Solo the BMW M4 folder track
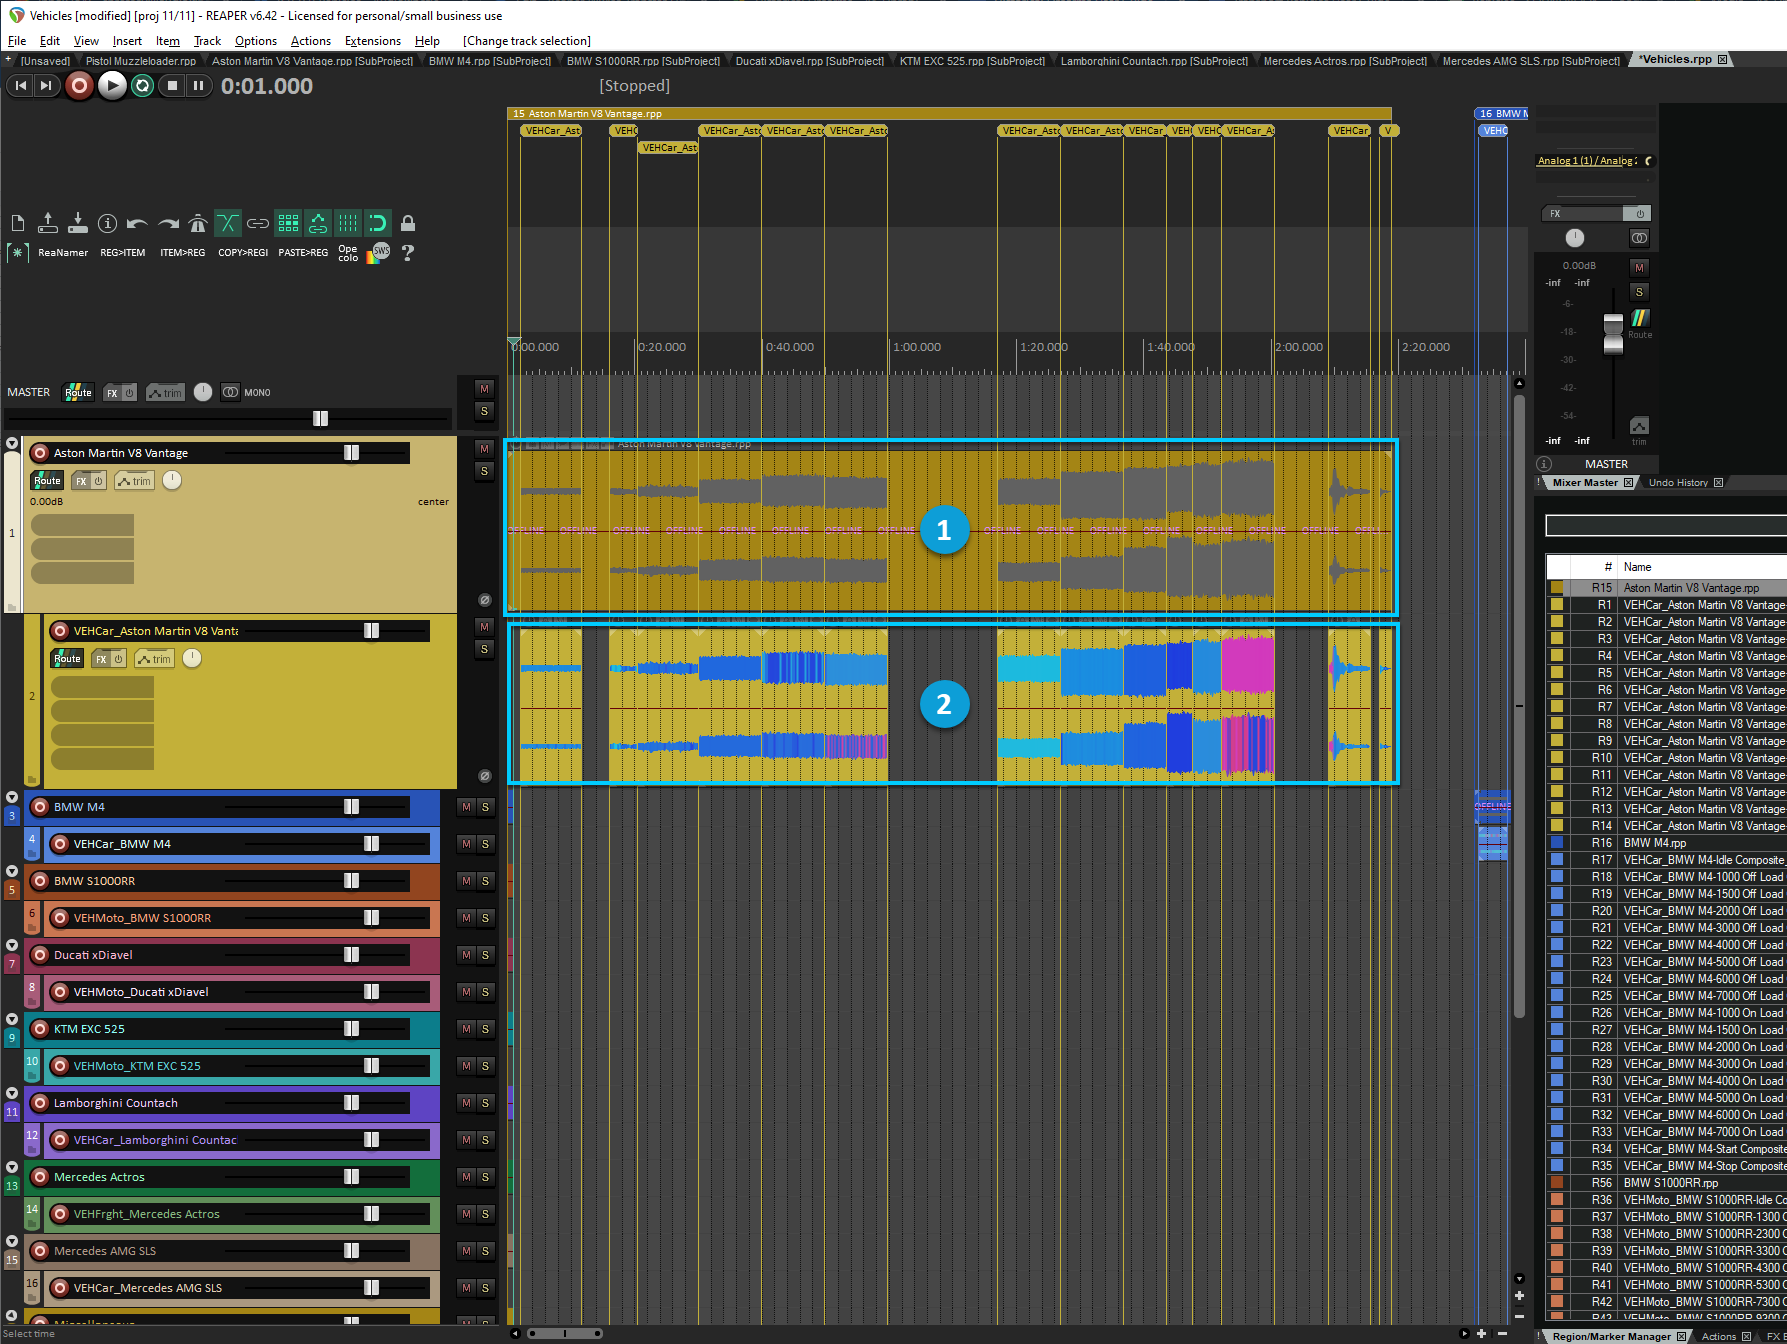 pos(485,807)
